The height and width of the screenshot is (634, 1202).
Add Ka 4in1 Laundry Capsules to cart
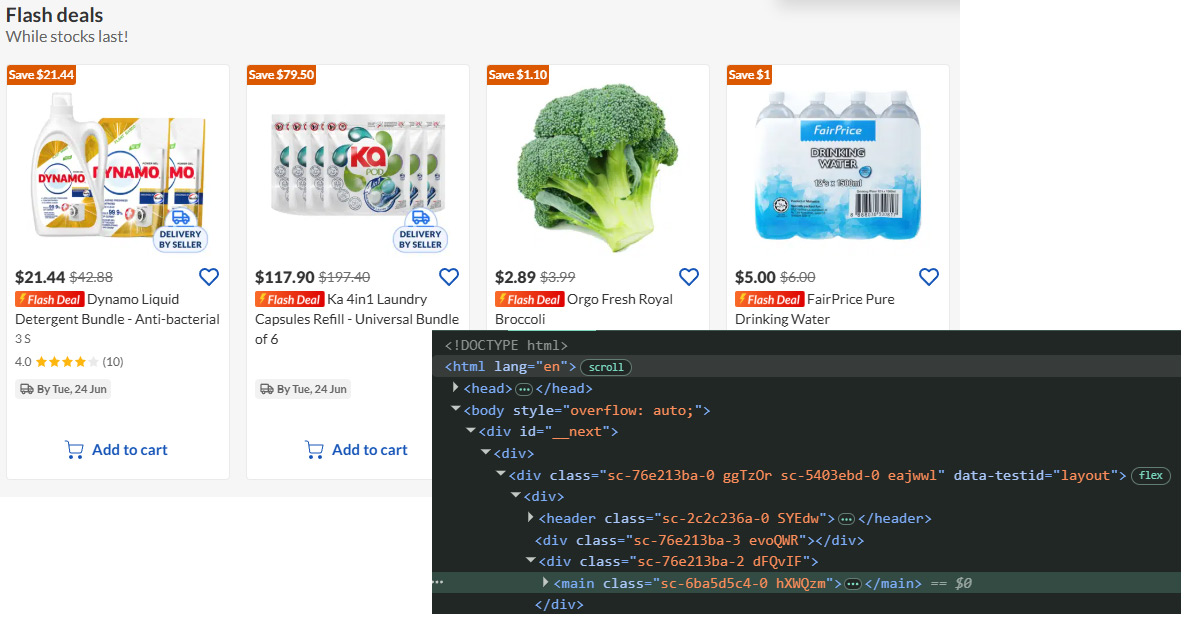(357, 450)
